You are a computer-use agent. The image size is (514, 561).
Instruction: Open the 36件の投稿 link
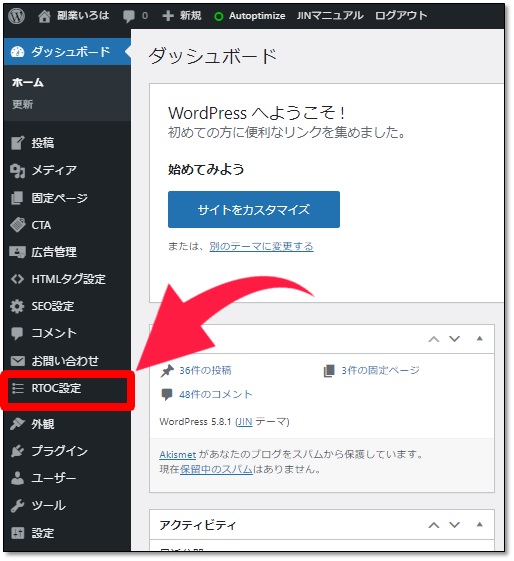tap(205, 371)
